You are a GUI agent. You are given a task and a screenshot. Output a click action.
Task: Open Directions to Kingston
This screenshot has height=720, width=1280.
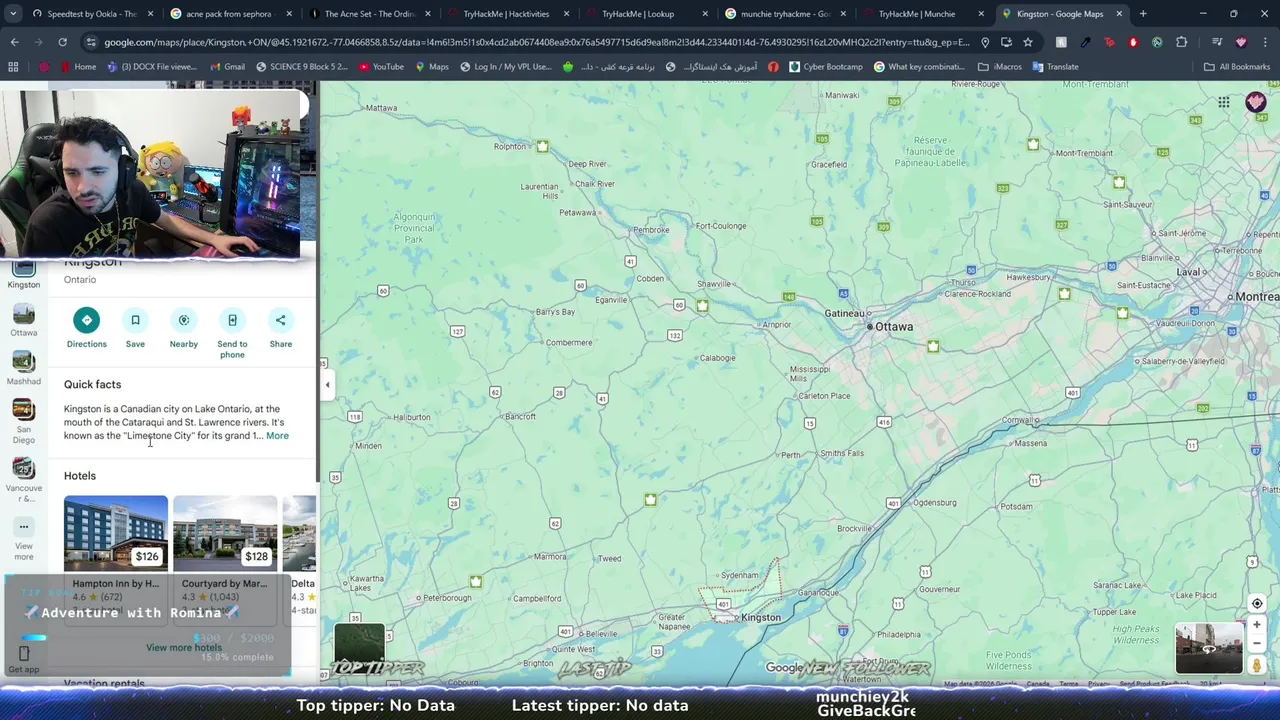(86, 328)
